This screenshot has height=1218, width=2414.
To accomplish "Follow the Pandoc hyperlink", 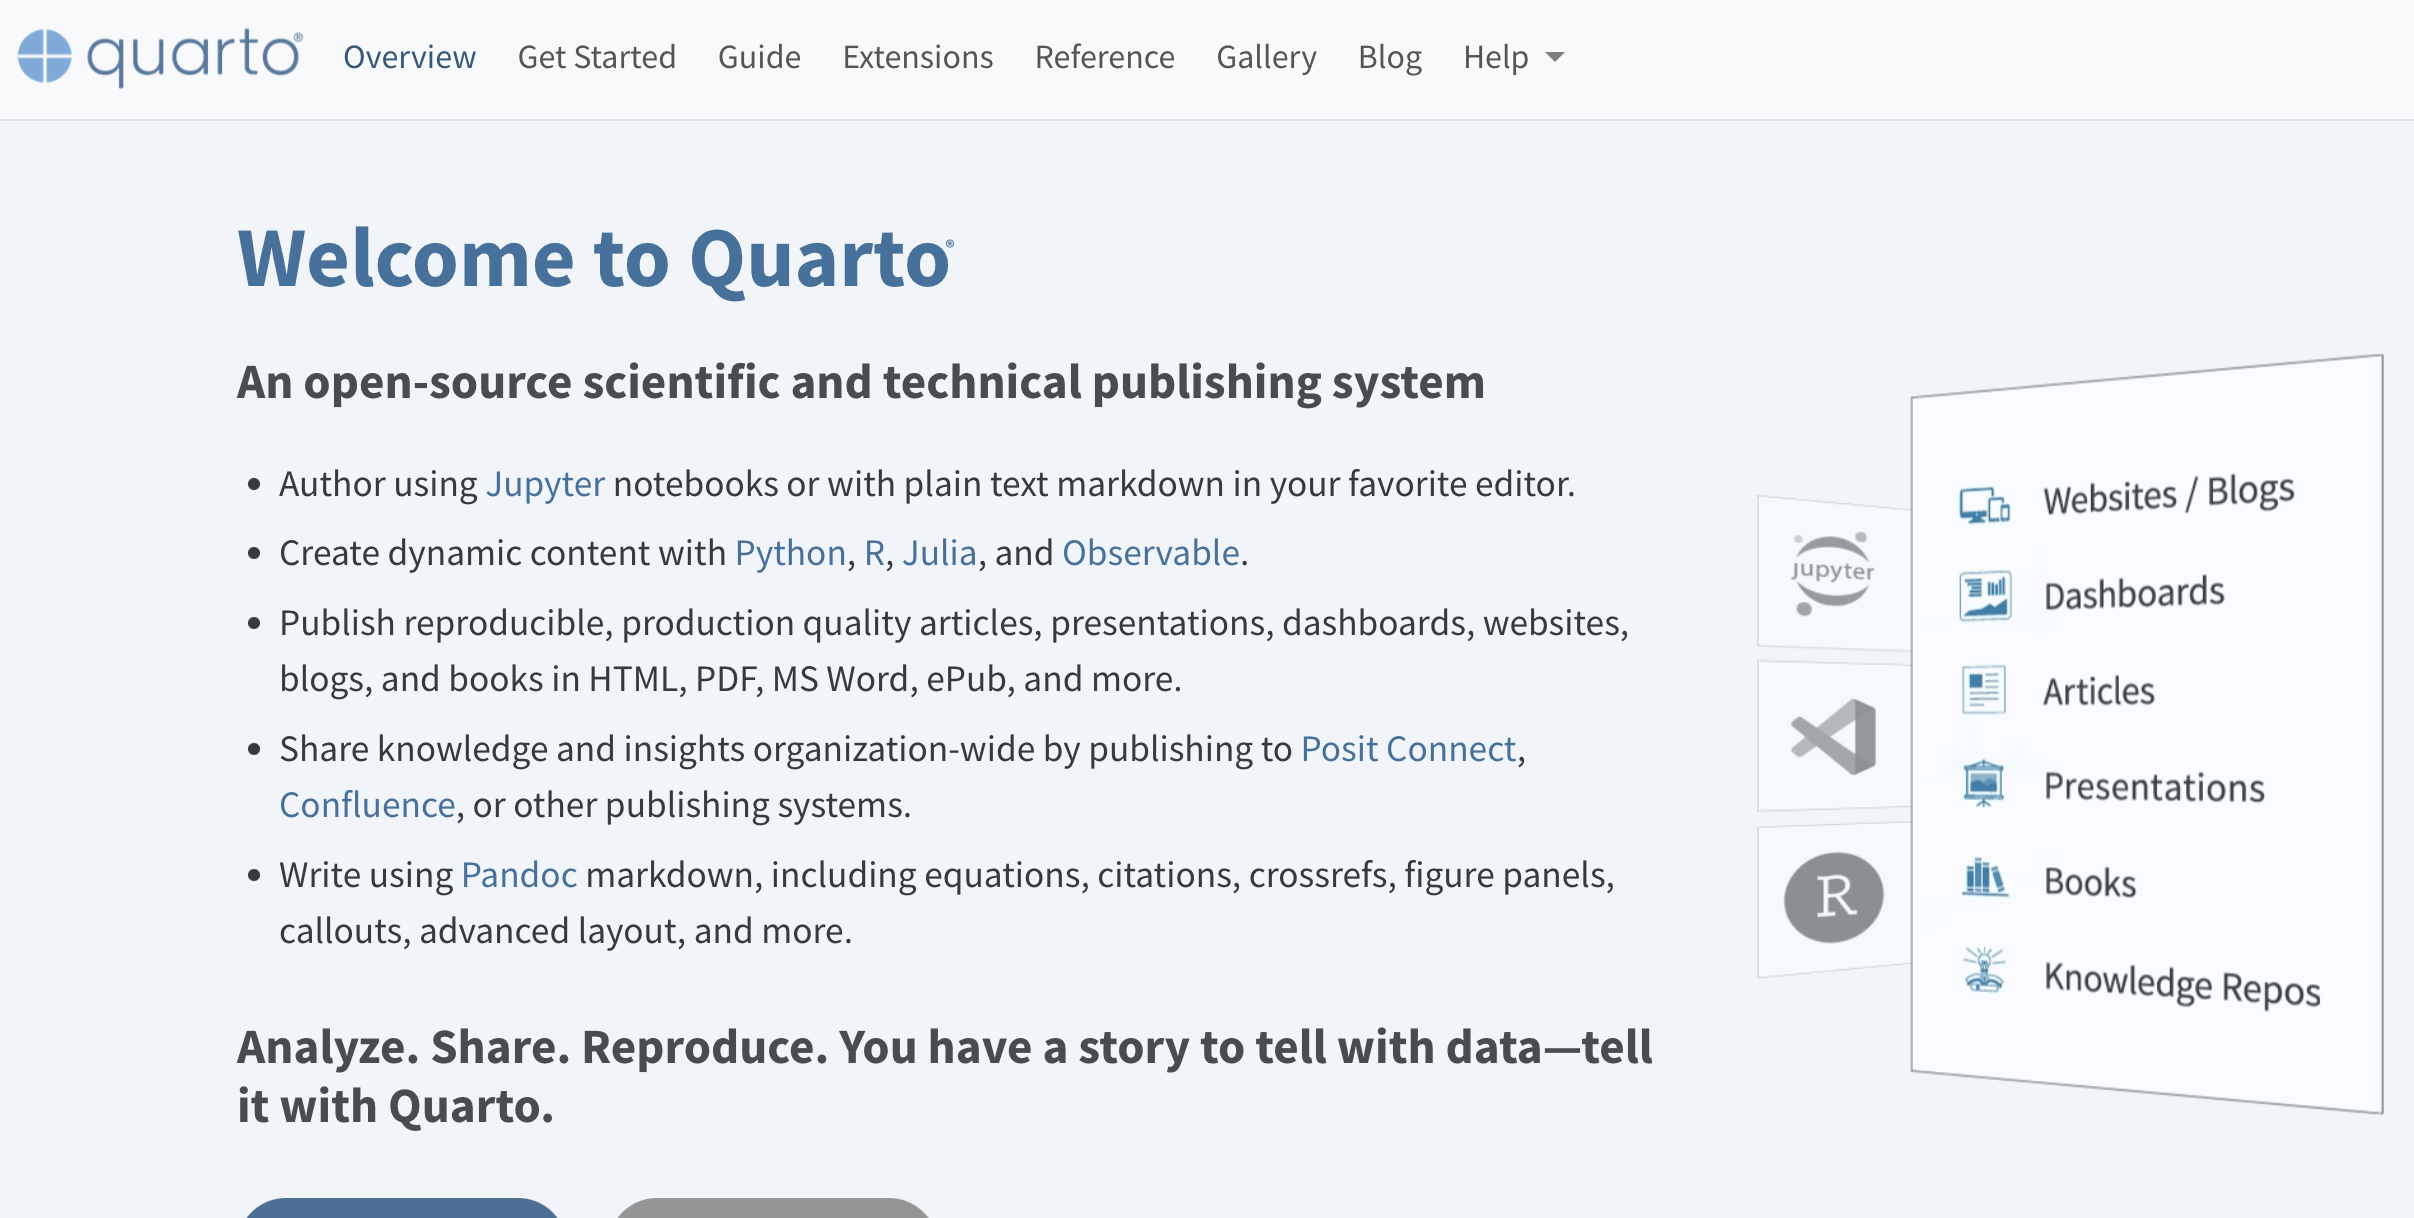I will pos(519,875).
